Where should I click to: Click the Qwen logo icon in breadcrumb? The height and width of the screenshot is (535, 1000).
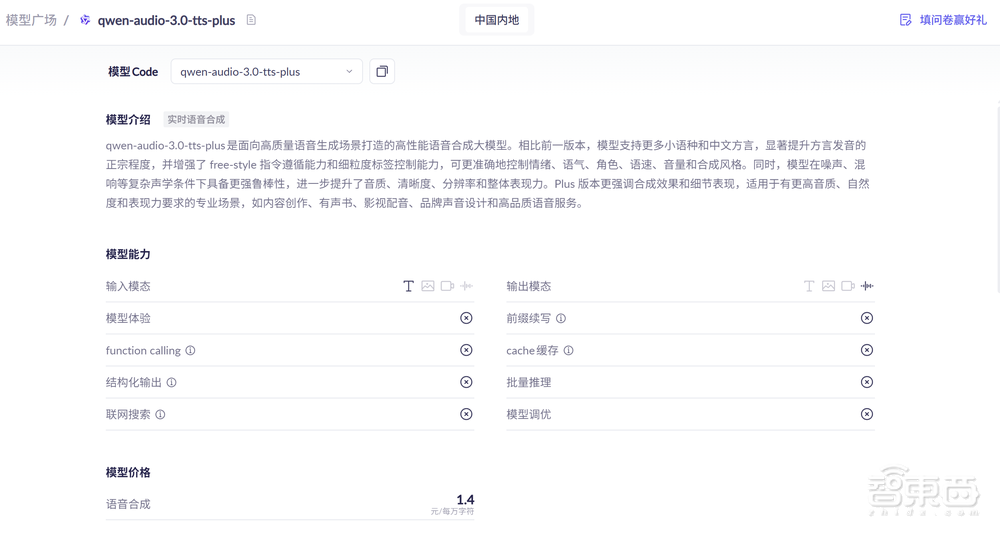(85, 20)
